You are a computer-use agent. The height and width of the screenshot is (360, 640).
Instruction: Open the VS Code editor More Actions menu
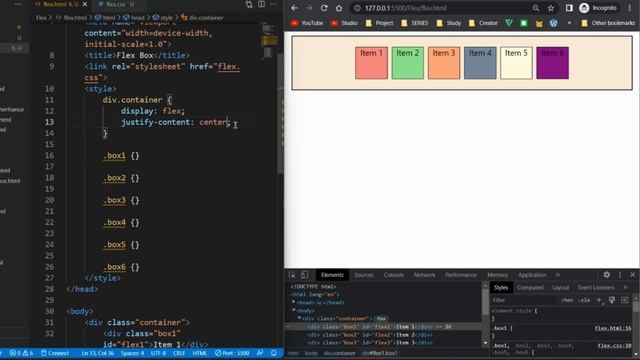[273, 4]
